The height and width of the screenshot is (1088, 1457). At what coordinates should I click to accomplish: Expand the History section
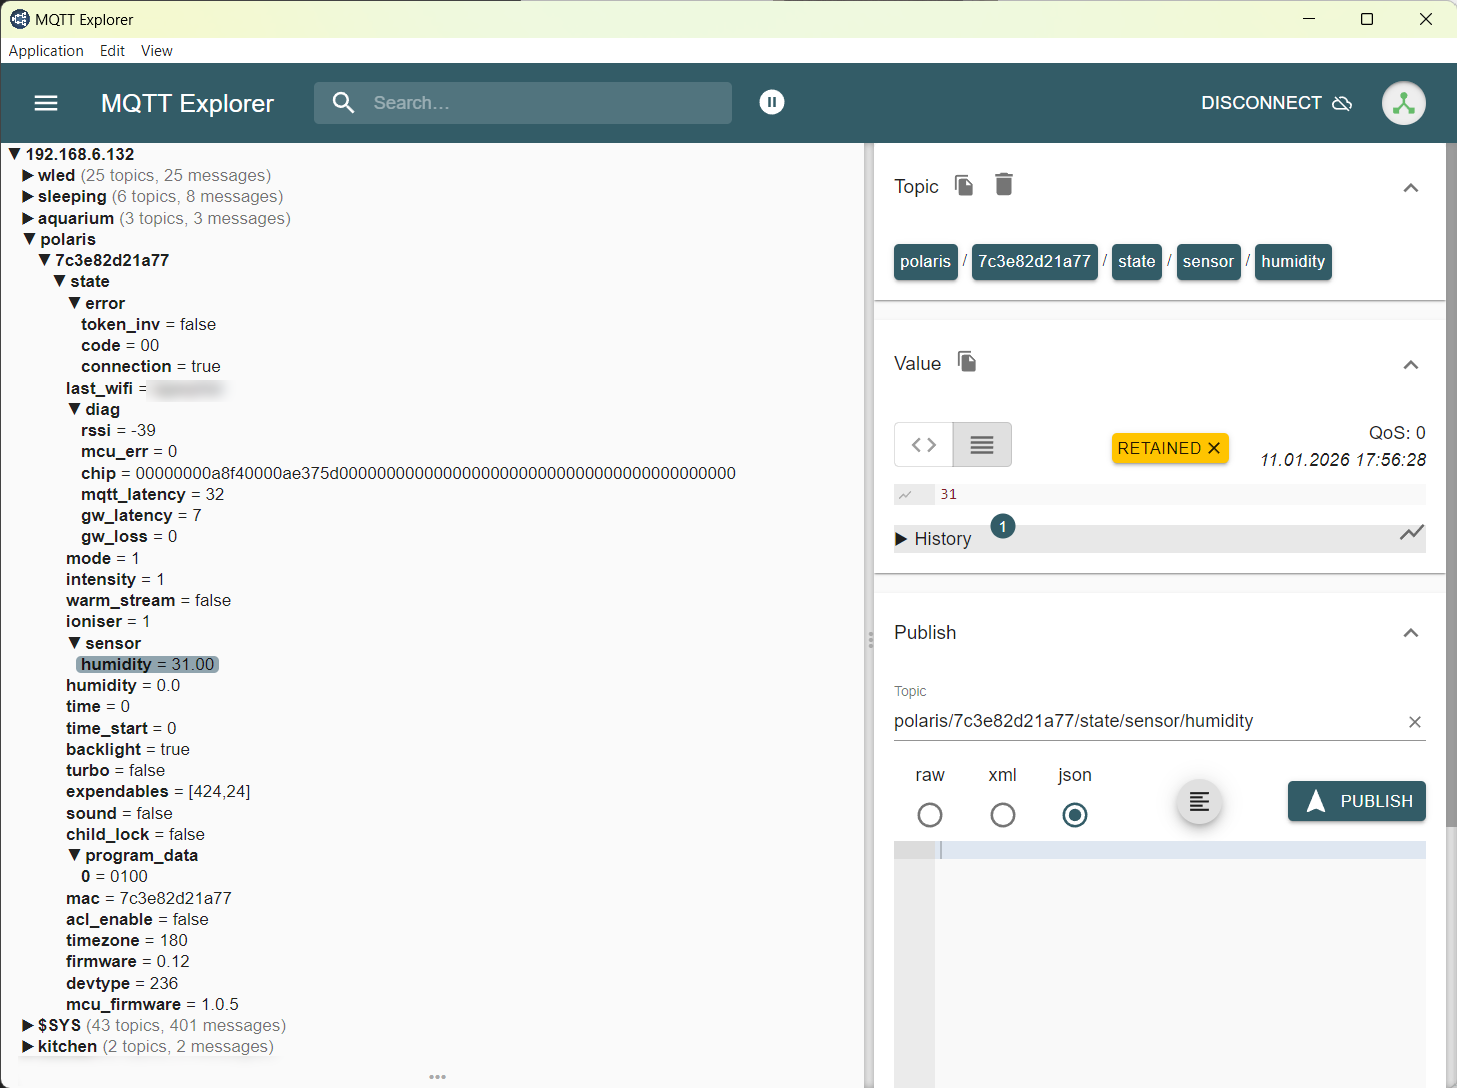(933, 539)
